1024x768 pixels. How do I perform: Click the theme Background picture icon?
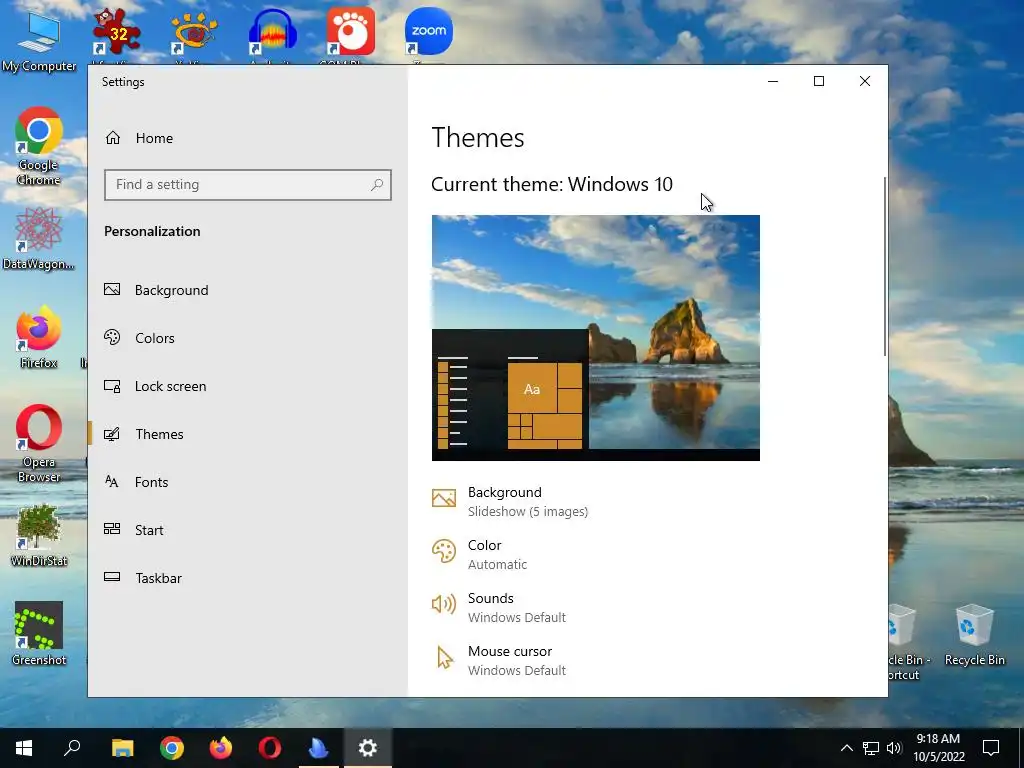[444, 498]
